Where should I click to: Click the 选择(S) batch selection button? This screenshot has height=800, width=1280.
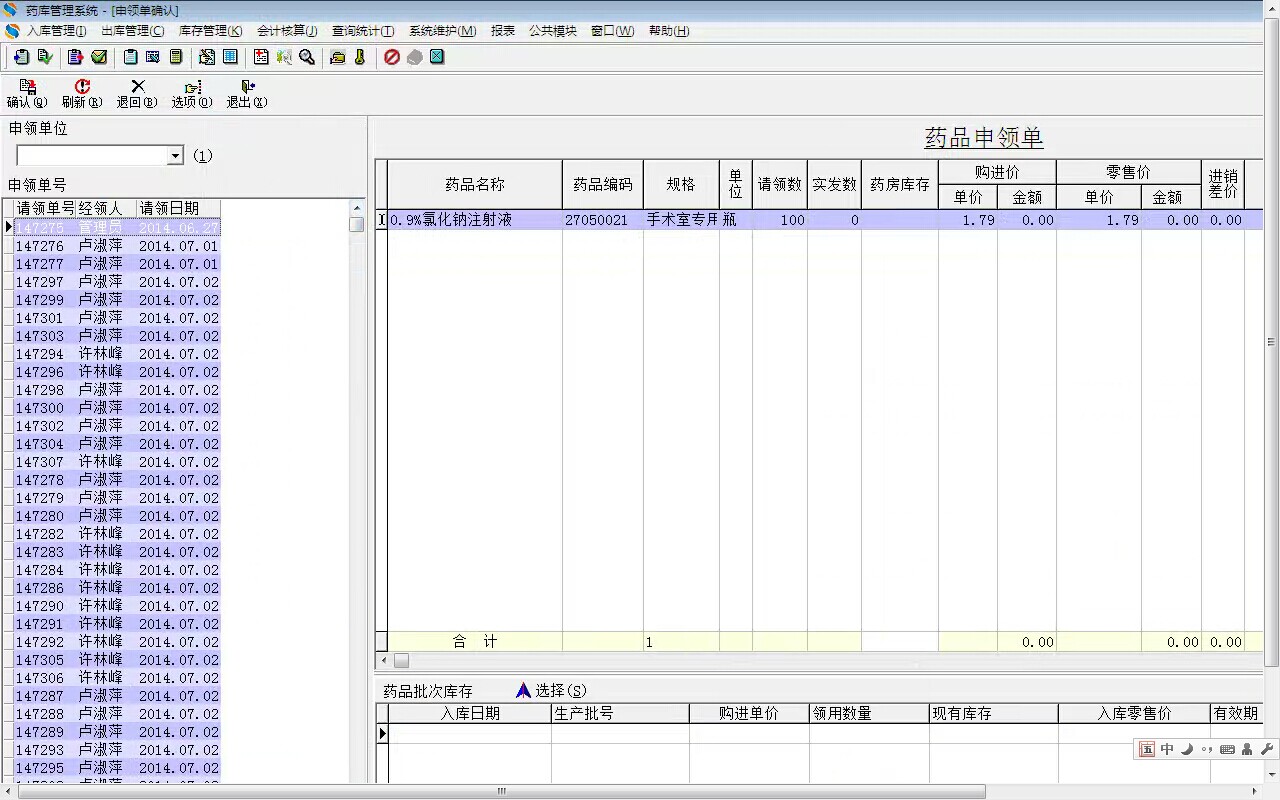551,691
